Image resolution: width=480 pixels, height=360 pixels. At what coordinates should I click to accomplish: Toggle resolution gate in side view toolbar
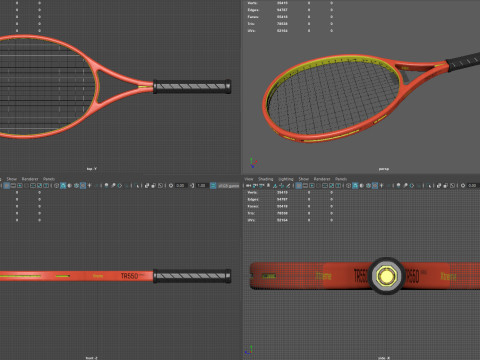point(312,185)
